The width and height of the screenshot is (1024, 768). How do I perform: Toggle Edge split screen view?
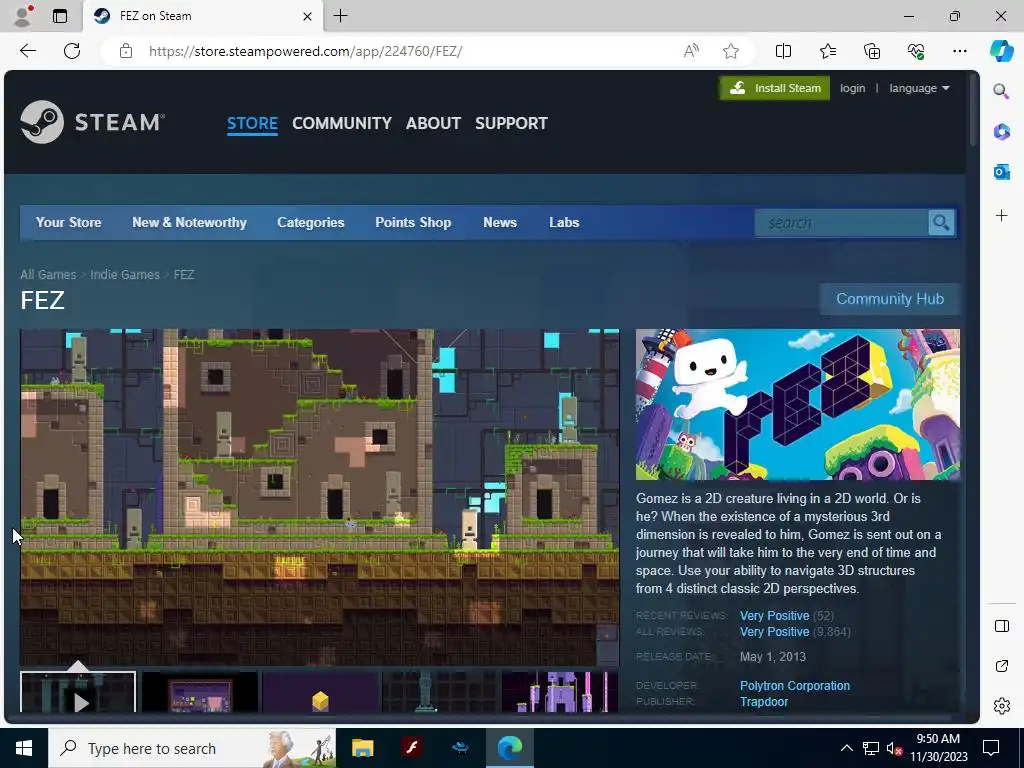(783, 51)
